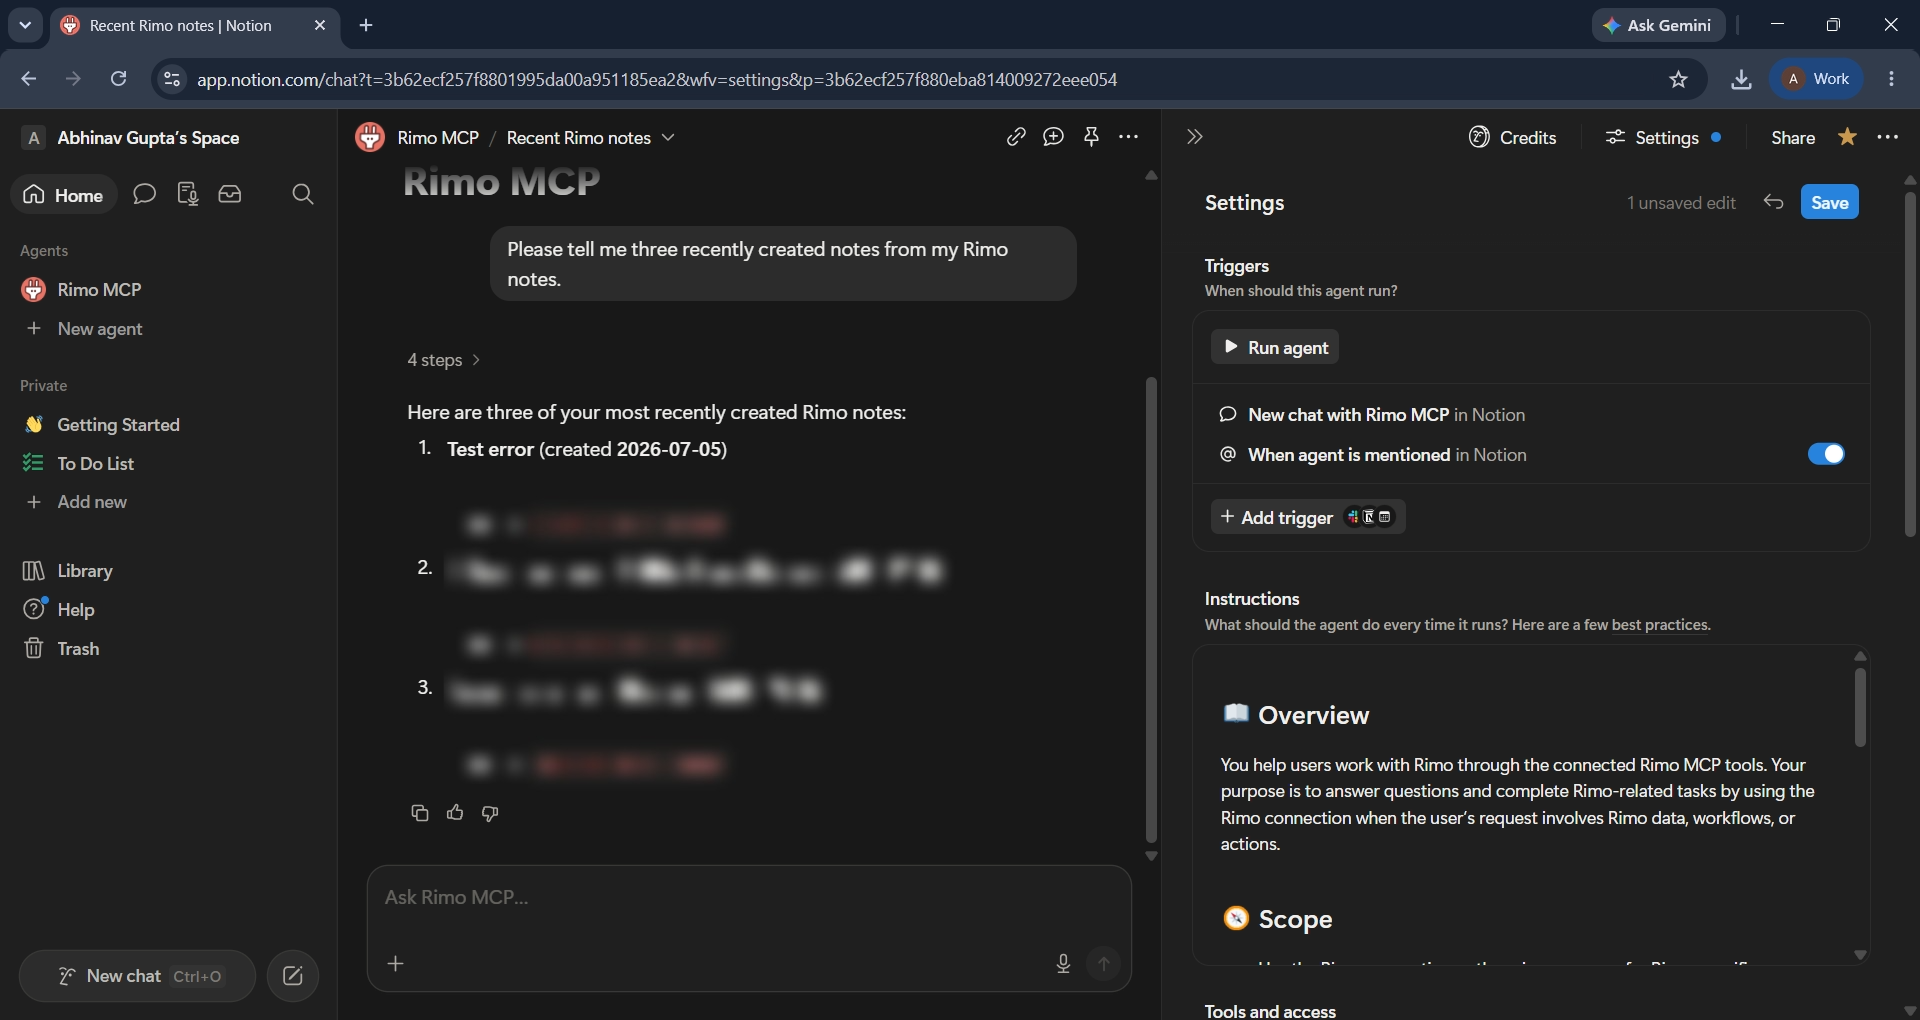1920x1020 pixels.
Task: Click Ask Gemini button
Action: click(x=1658, y=25)
